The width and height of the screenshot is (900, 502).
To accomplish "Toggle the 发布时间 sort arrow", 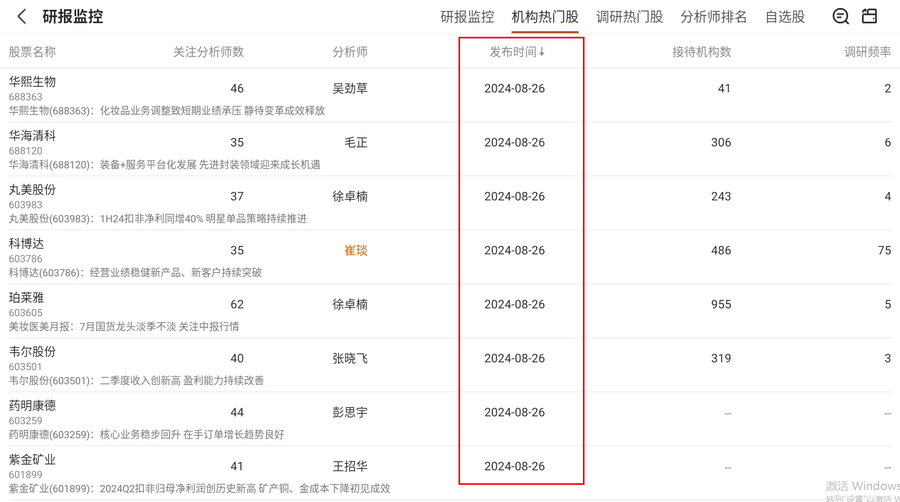I will click(x=542, y=52).
